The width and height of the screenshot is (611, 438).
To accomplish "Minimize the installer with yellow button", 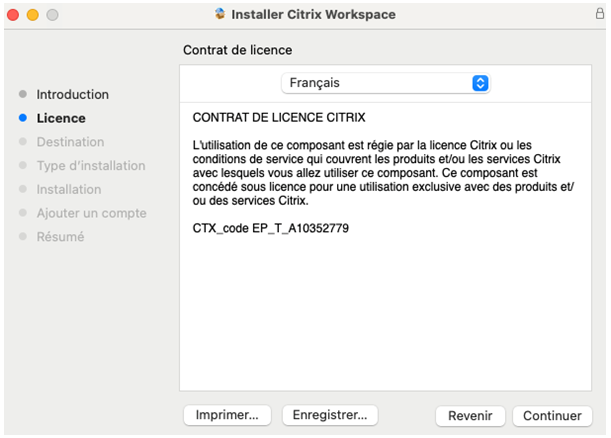I will tap(33, 15).
